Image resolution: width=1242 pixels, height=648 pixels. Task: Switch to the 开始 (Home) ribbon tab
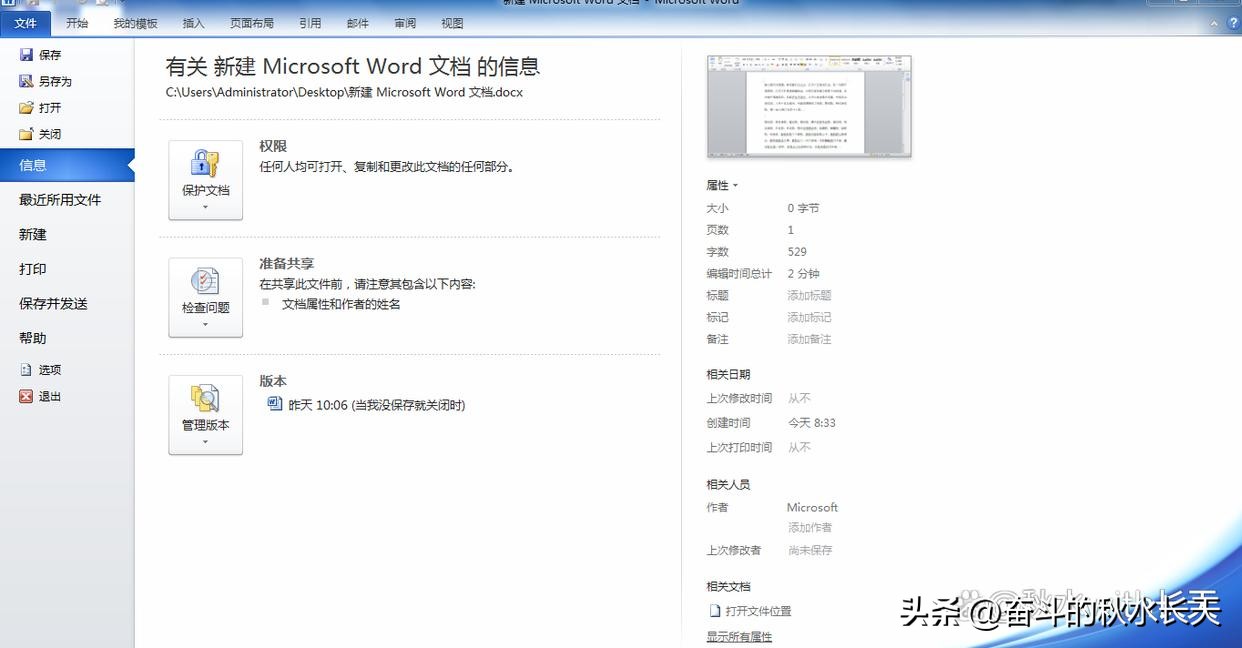click(x=77, y=22)
